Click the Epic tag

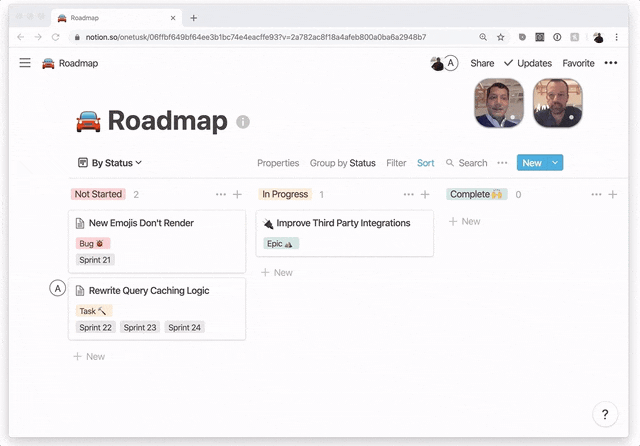coord(281,244)
